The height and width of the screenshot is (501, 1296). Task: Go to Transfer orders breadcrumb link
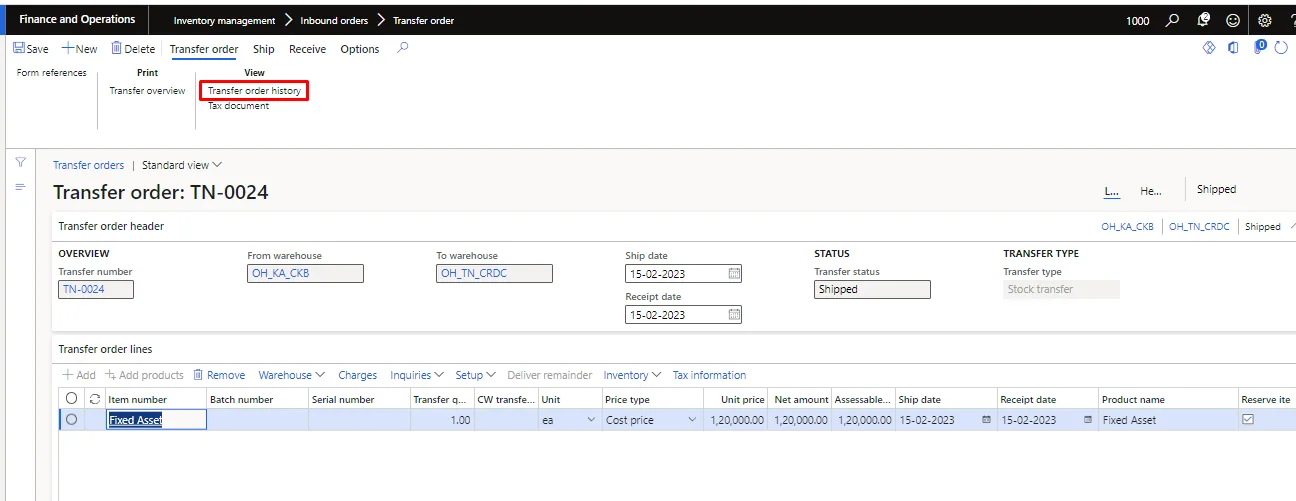click(89, 165)
